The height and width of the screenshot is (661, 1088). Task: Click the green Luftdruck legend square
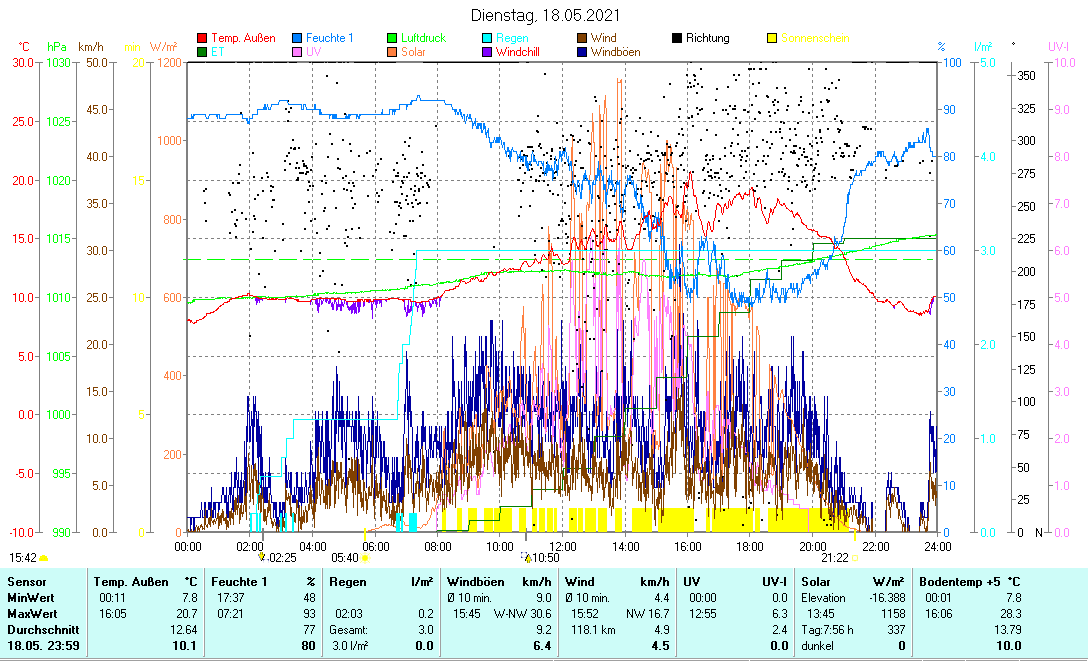393,38
